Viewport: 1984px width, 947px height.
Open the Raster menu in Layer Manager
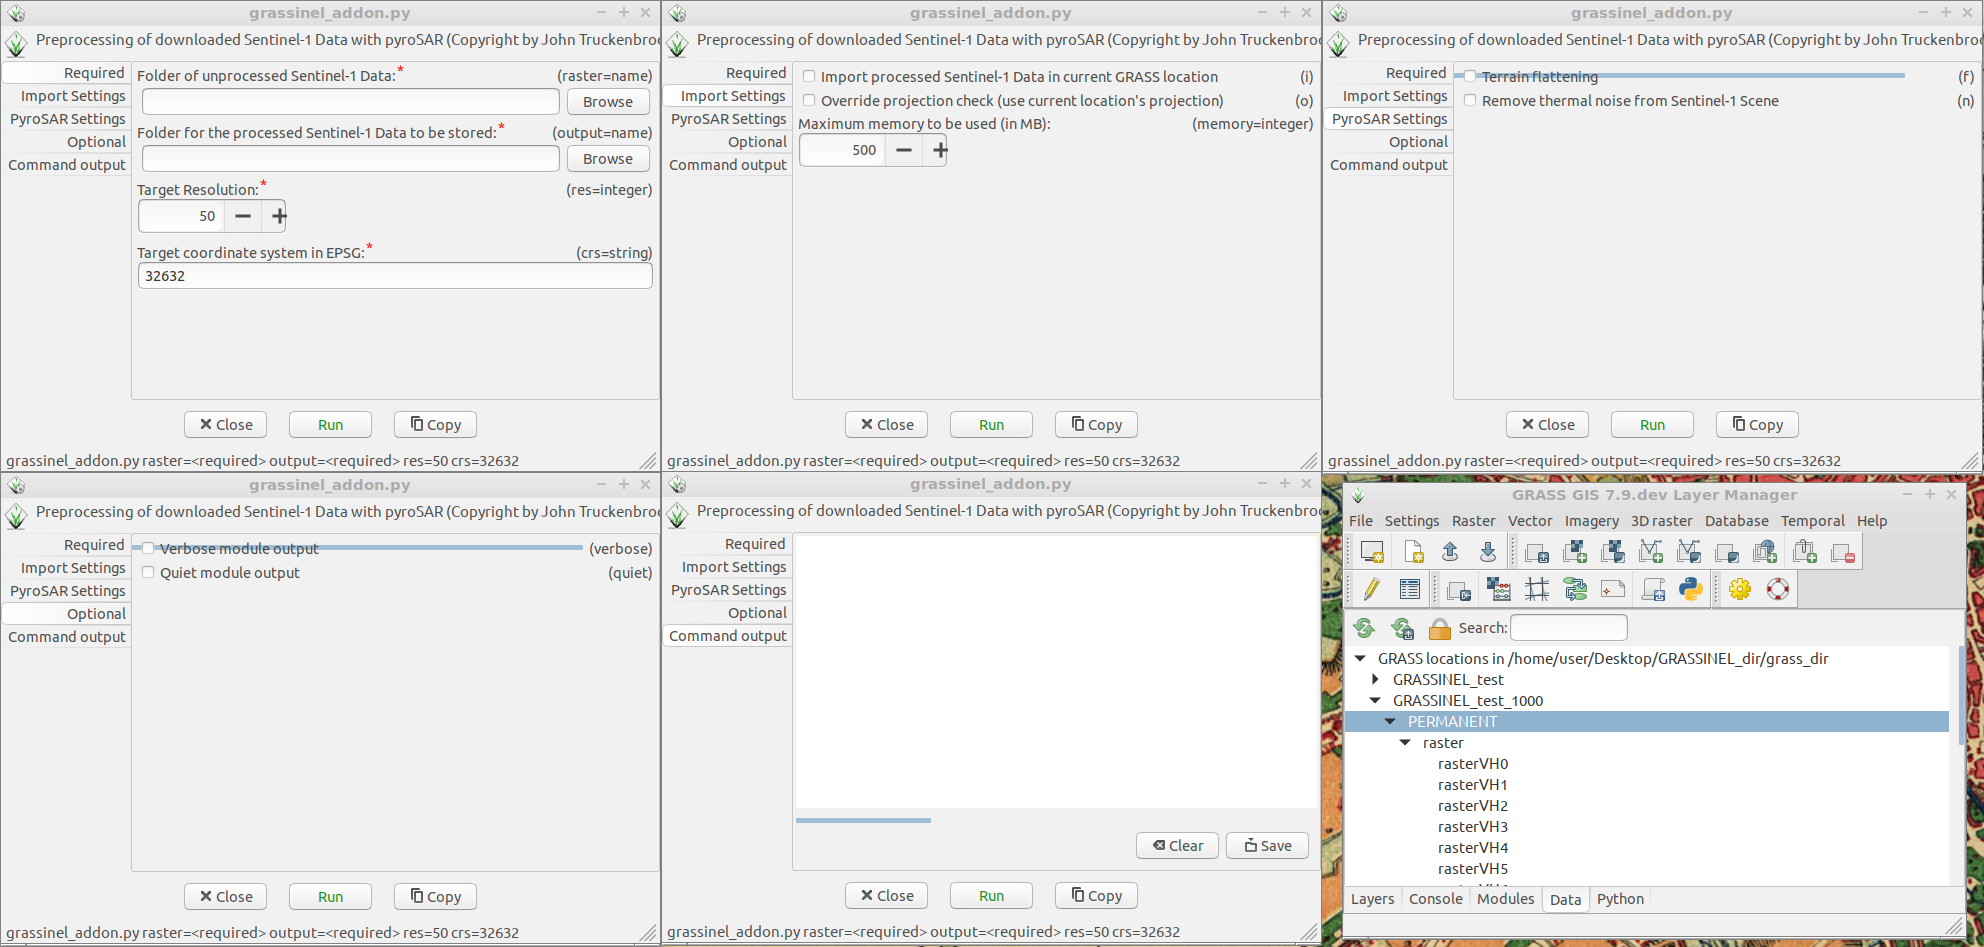point(1473,521)
